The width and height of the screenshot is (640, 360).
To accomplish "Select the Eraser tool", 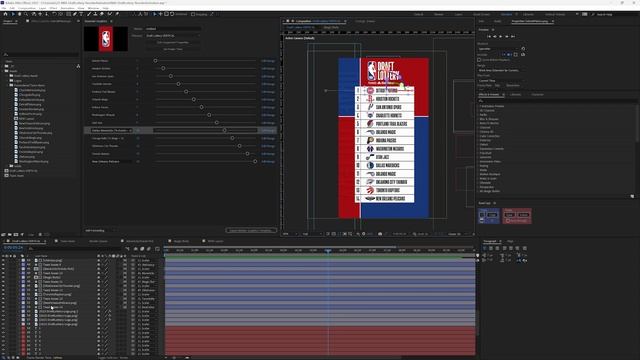I will [102, 14].
